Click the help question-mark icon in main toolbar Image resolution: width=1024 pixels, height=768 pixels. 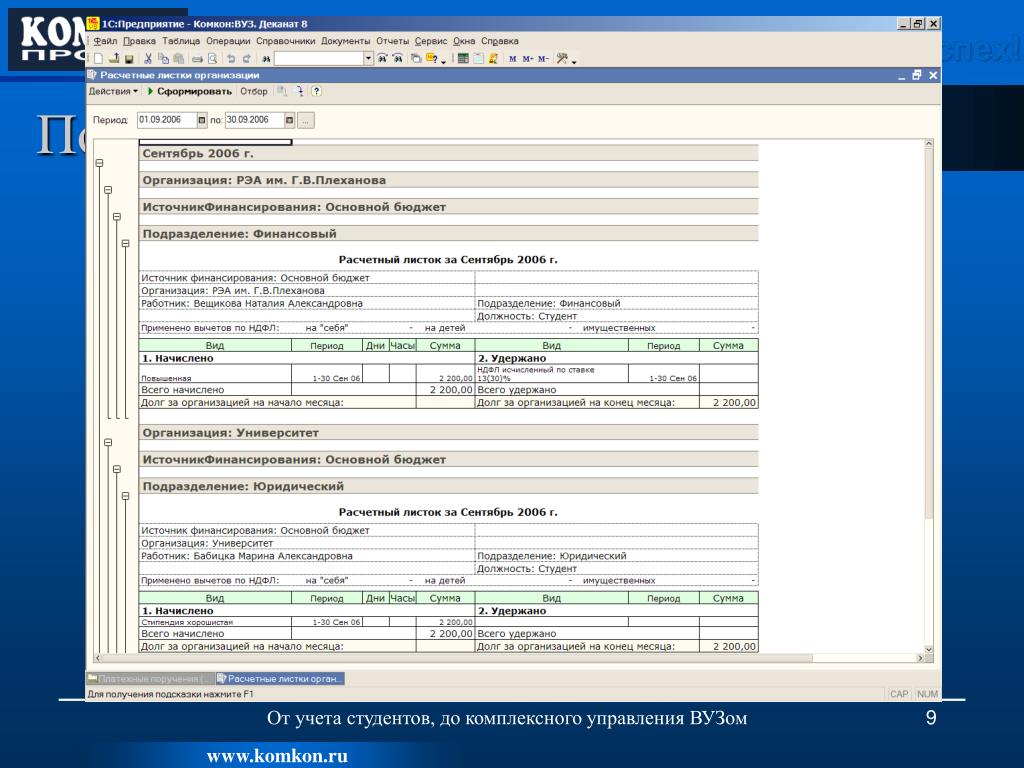tap(433, 59)
